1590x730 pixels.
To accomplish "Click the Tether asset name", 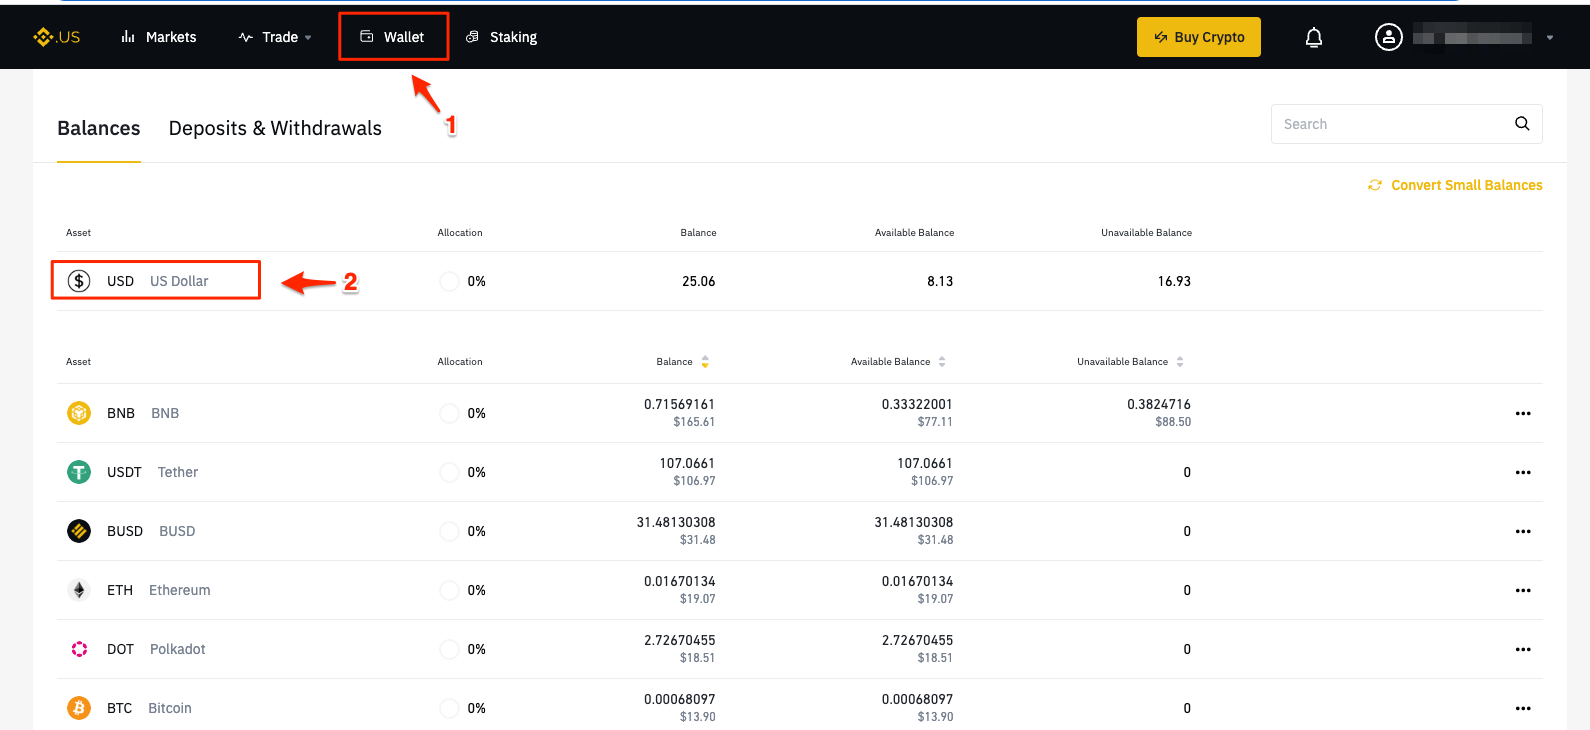I will point(178,472).
